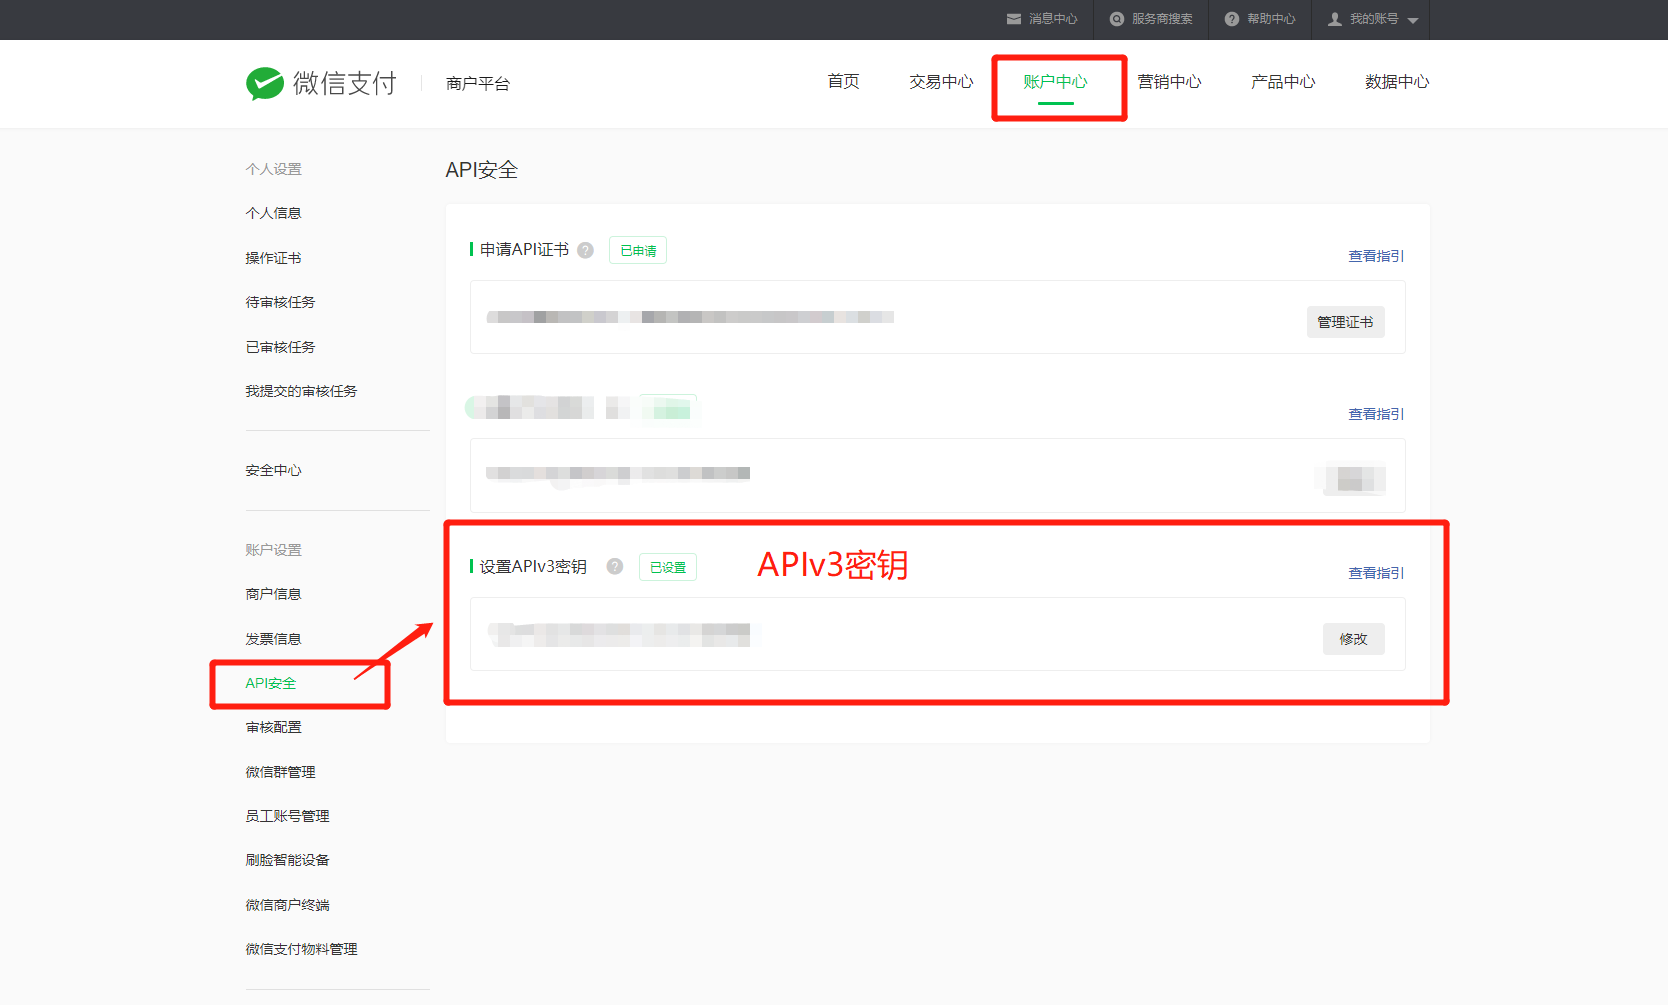Open 数据中心 tab

tap(1397, 82)
